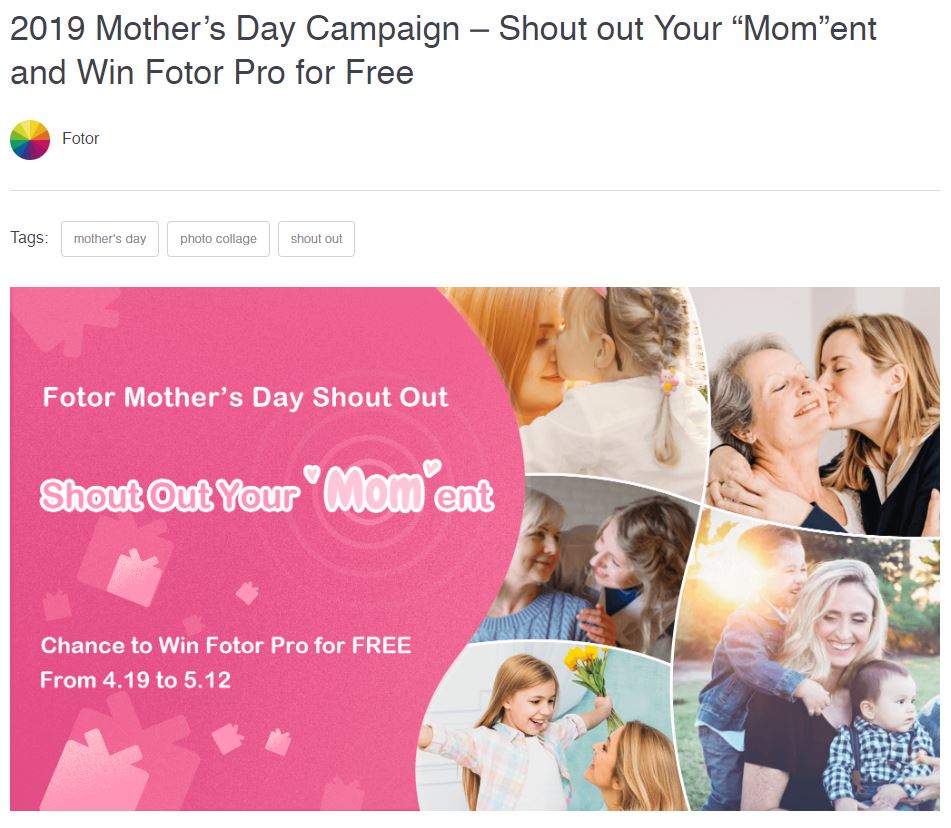Open the Fotor author name link
The width and height of the screenshot is (951, 828).
(80, 139)
